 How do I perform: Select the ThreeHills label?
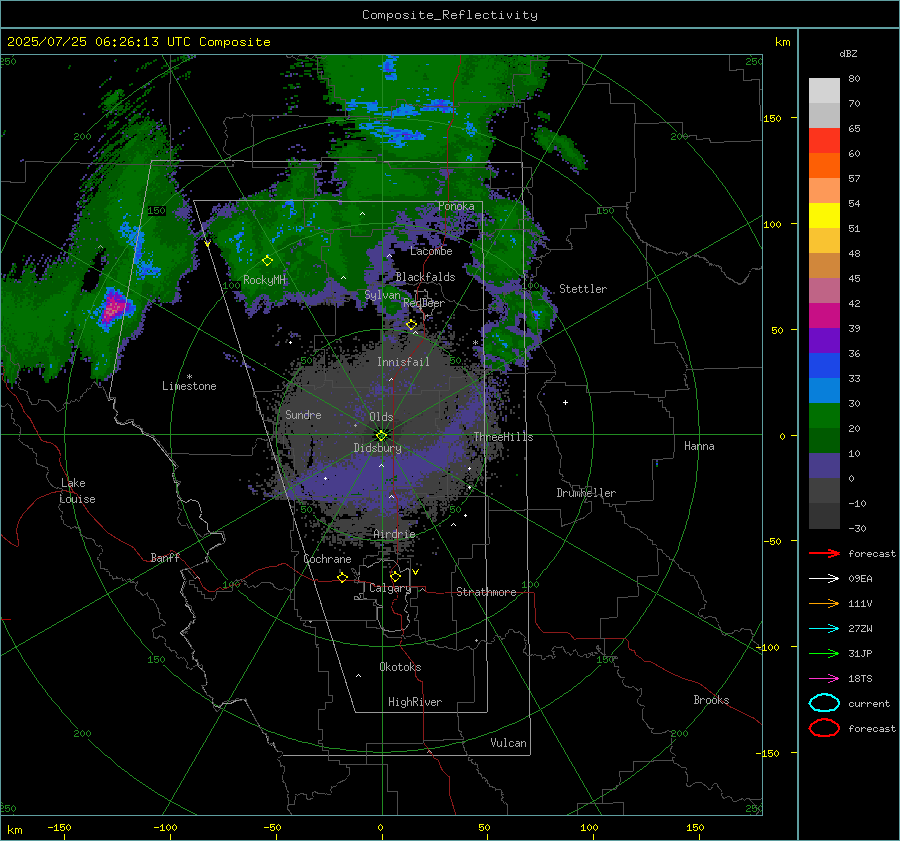(x=503, y=437)
